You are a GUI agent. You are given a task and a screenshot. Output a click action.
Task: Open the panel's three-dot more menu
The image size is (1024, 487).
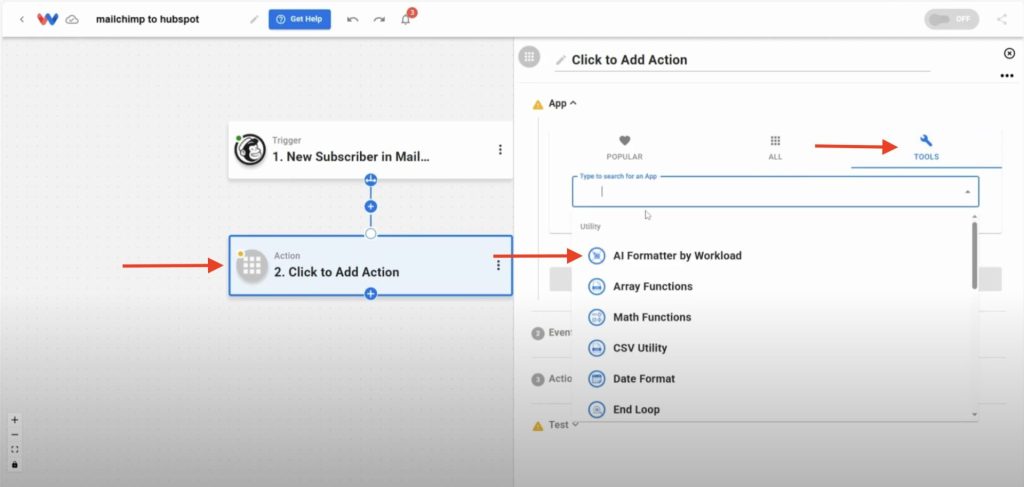pyautogui.click(x=1006, y=76)
